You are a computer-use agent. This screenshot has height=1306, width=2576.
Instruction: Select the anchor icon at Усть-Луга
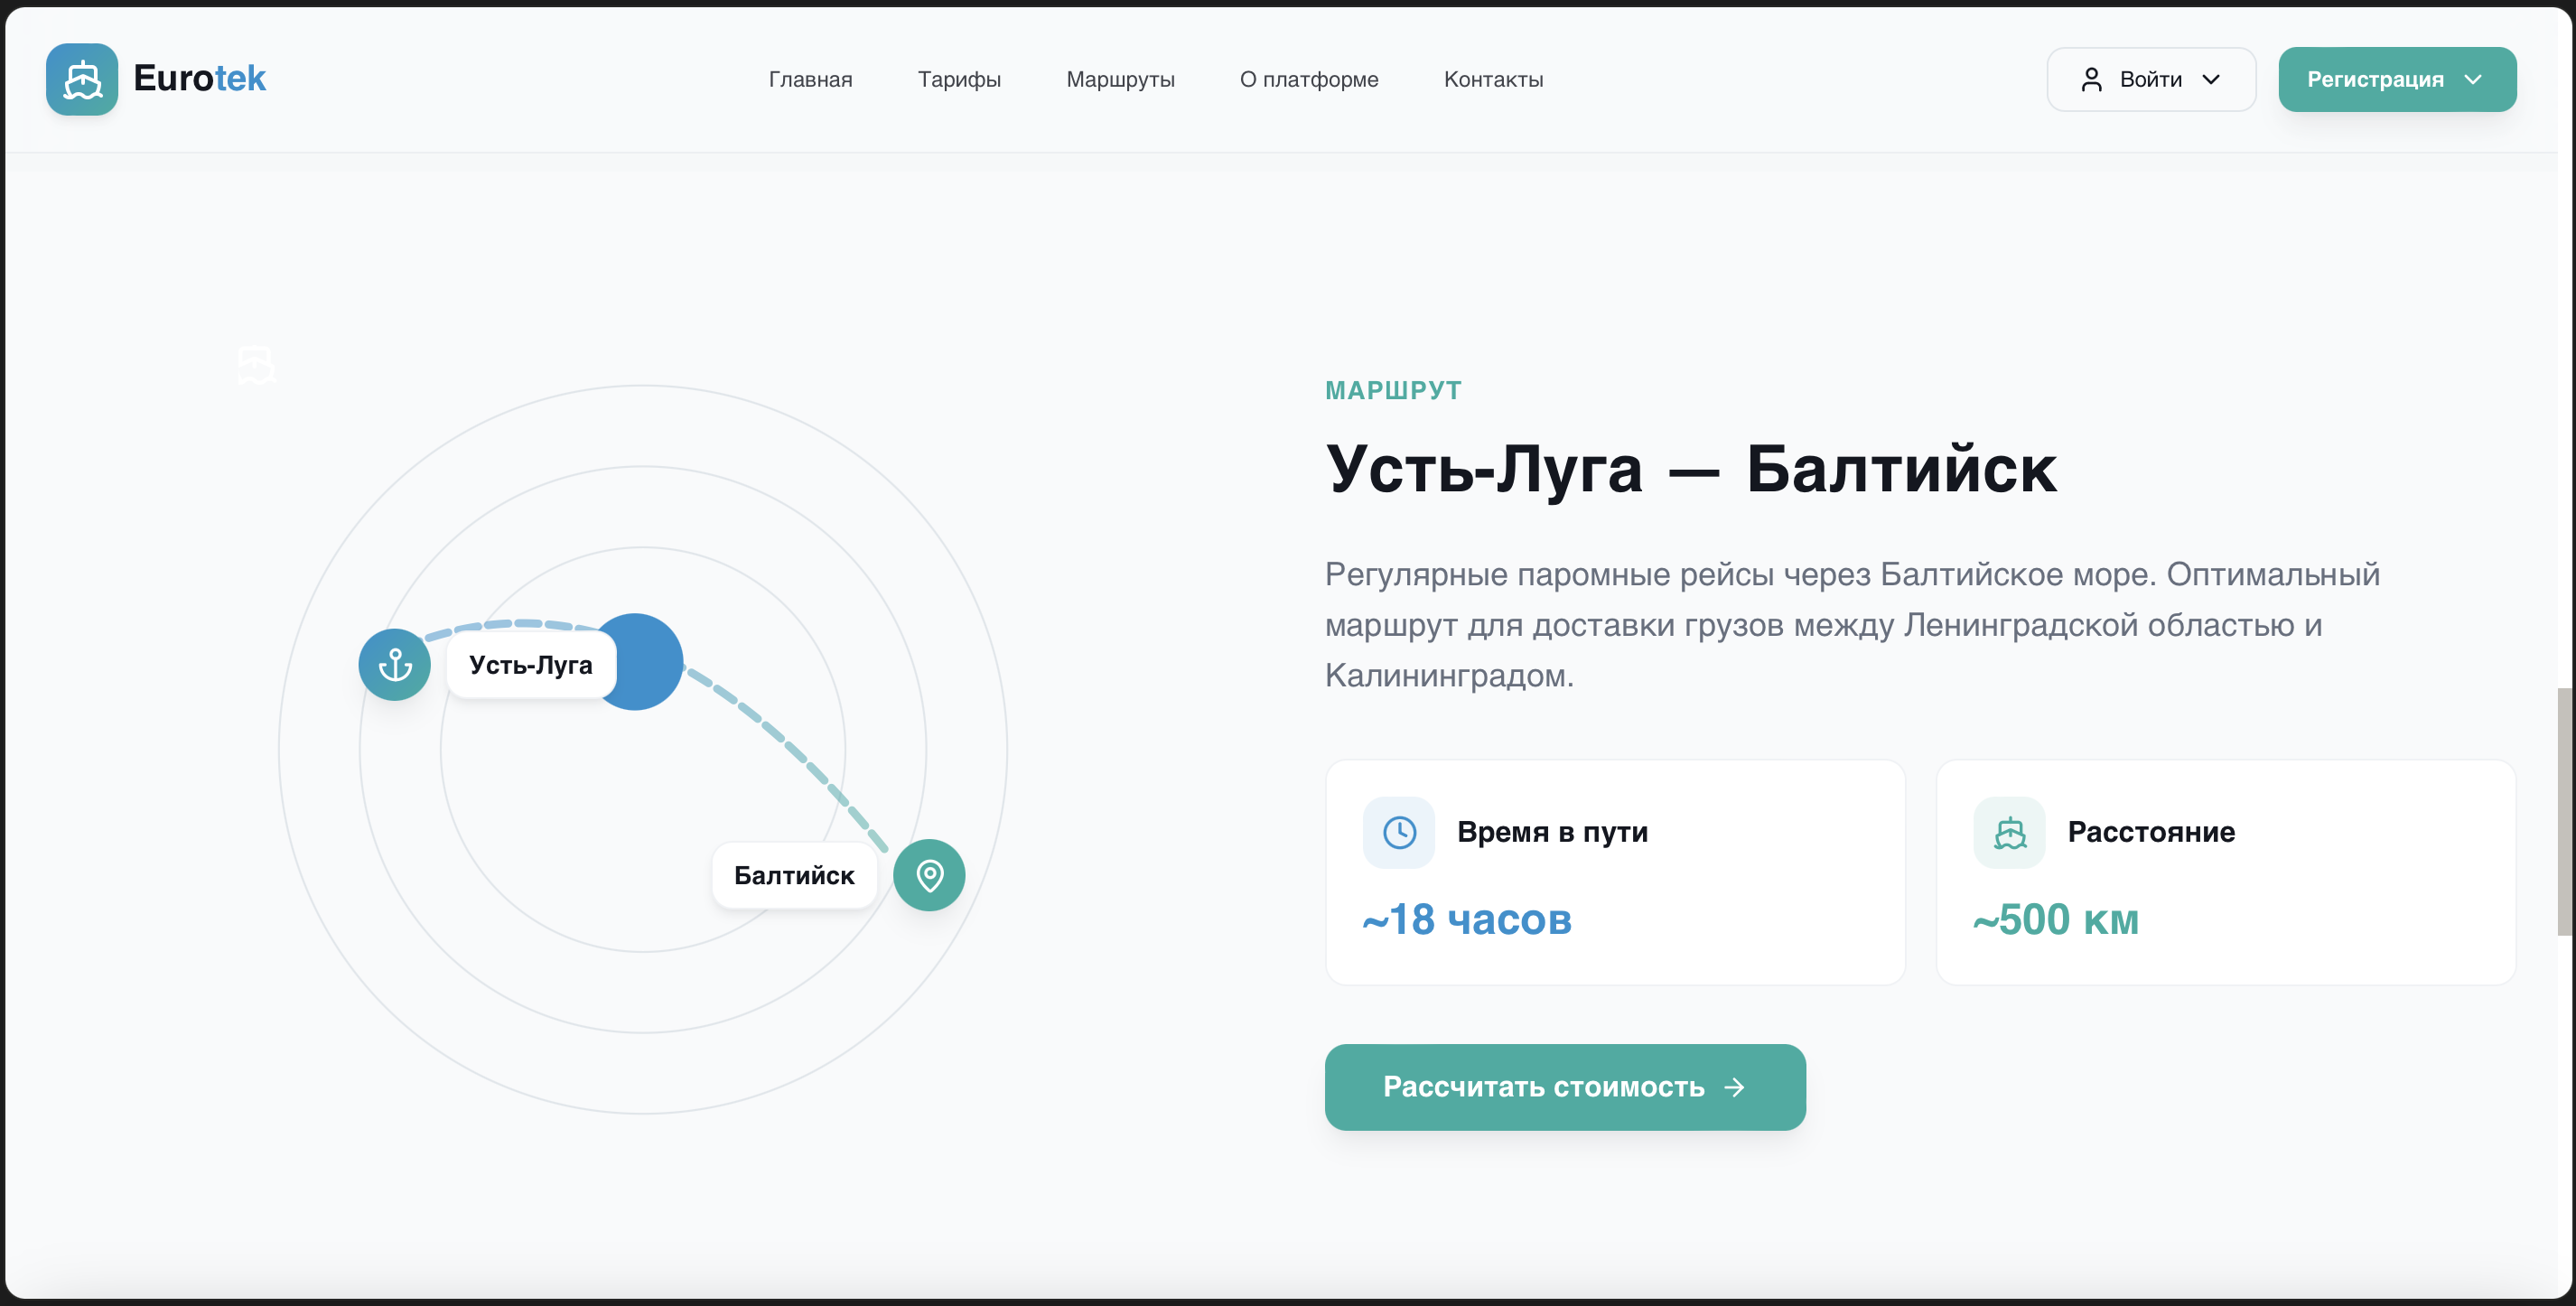(394, 664)
